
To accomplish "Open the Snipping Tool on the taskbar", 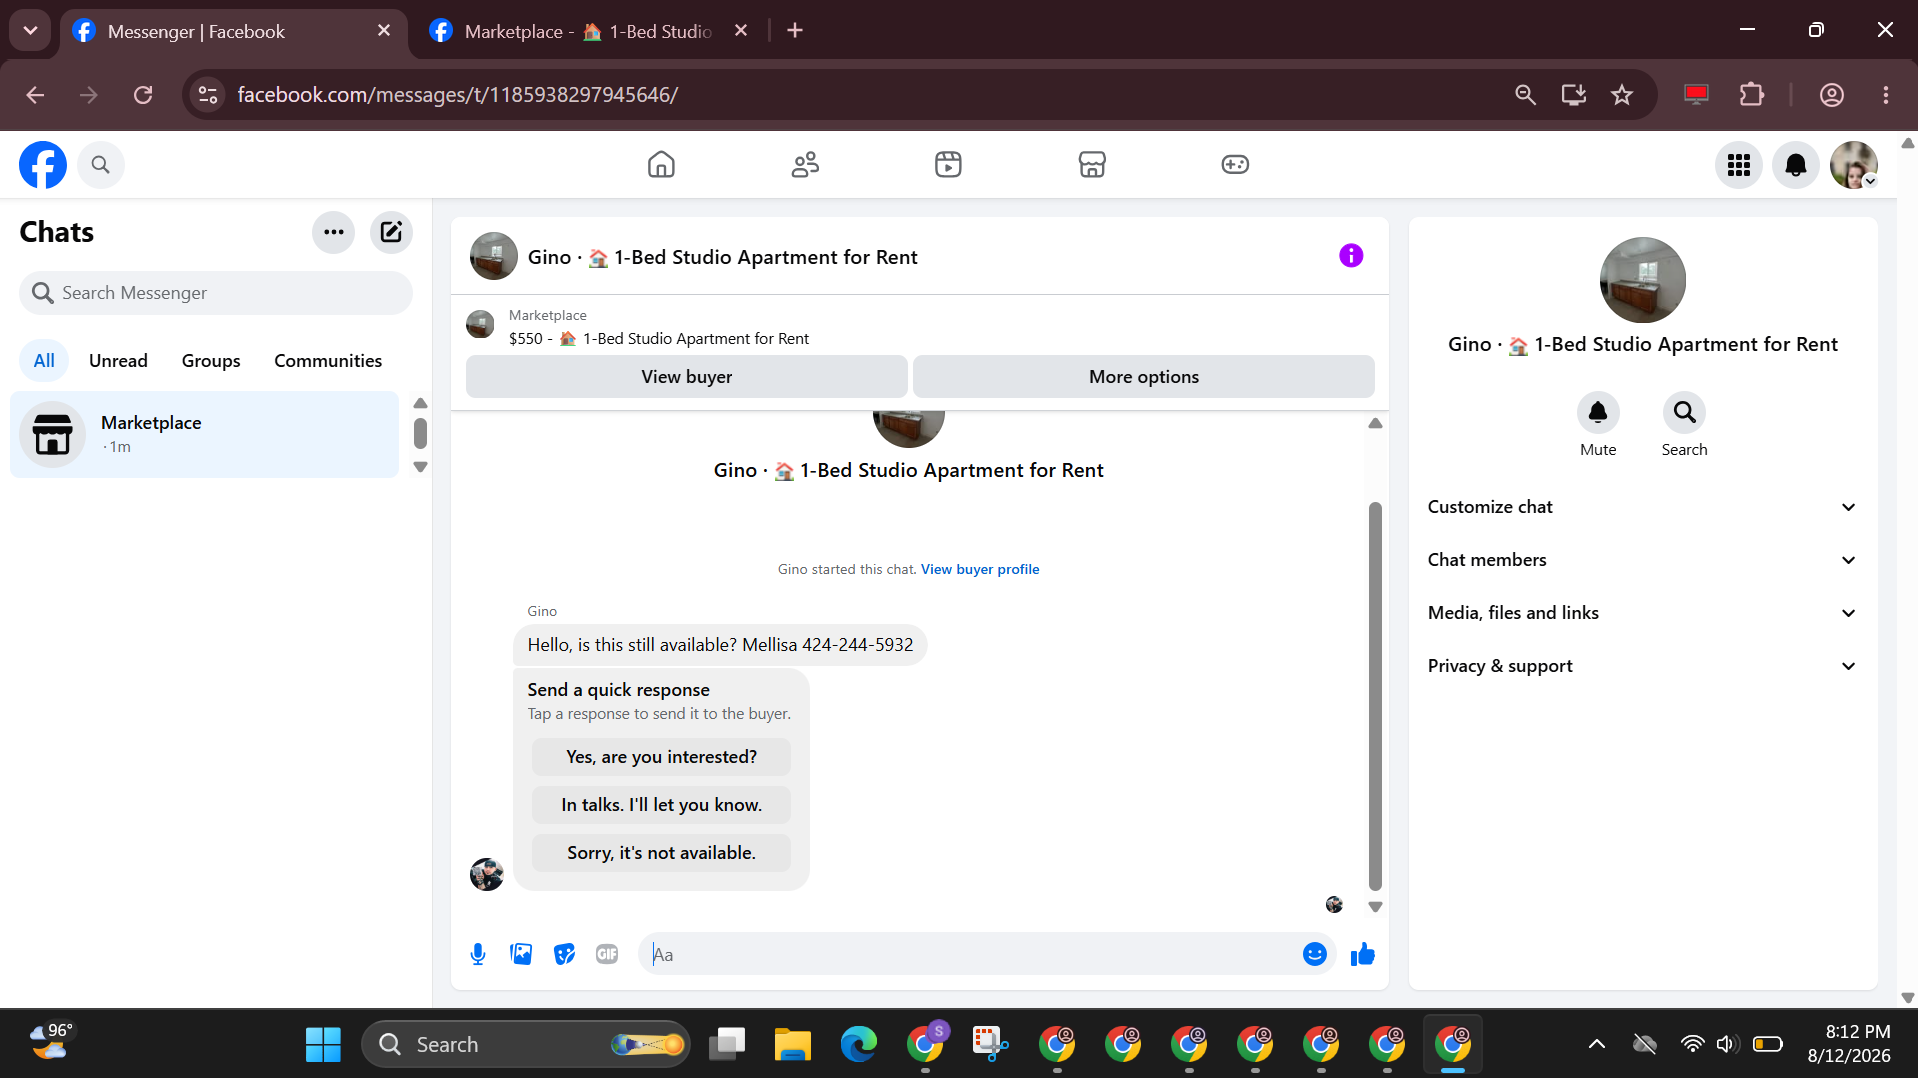I will (990, 1045).
